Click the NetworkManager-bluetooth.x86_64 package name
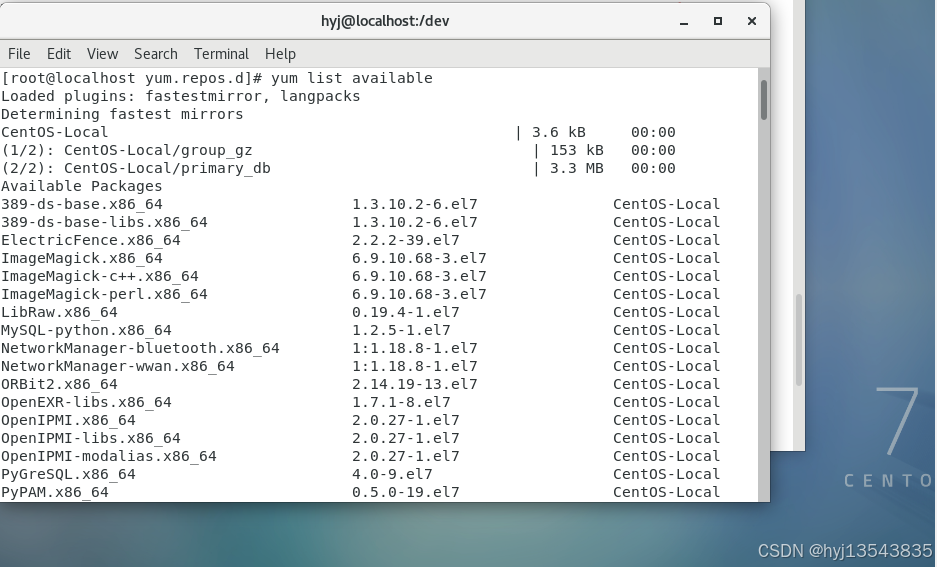937x567 pixels. tap(140, 348)
